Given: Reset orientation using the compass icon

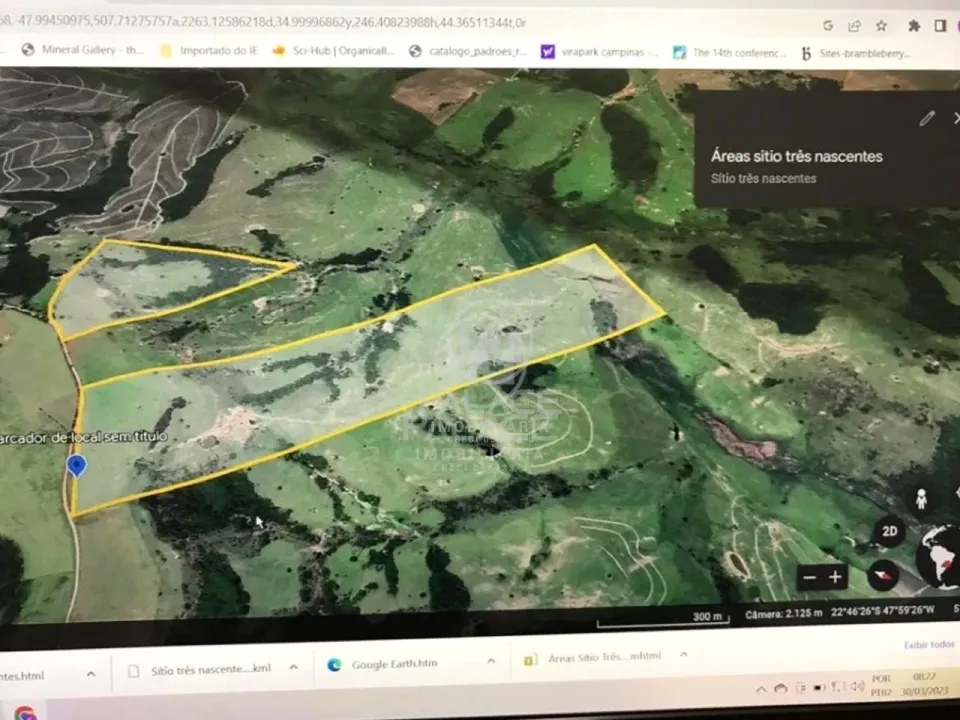Looking at the screenshot, I should point(883,576).
